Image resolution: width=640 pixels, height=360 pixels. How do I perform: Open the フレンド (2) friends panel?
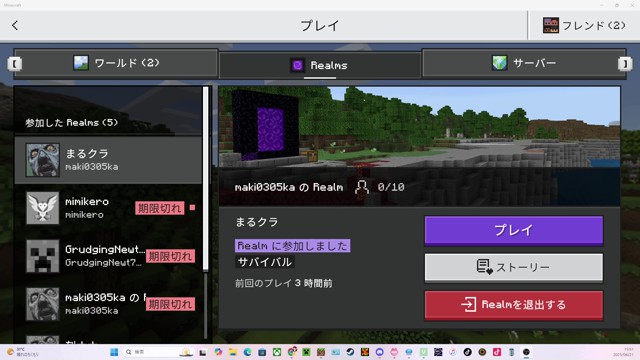584,25
